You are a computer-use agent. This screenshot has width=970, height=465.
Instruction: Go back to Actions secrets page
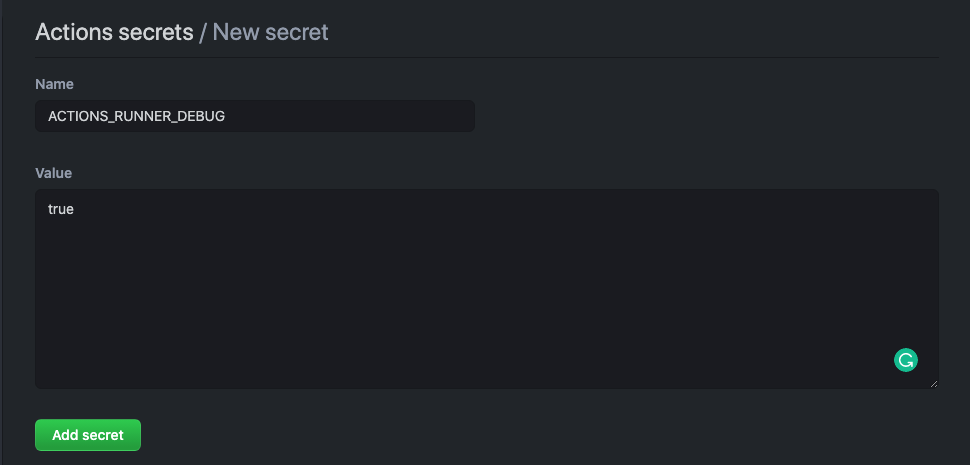tap(114, 32)
